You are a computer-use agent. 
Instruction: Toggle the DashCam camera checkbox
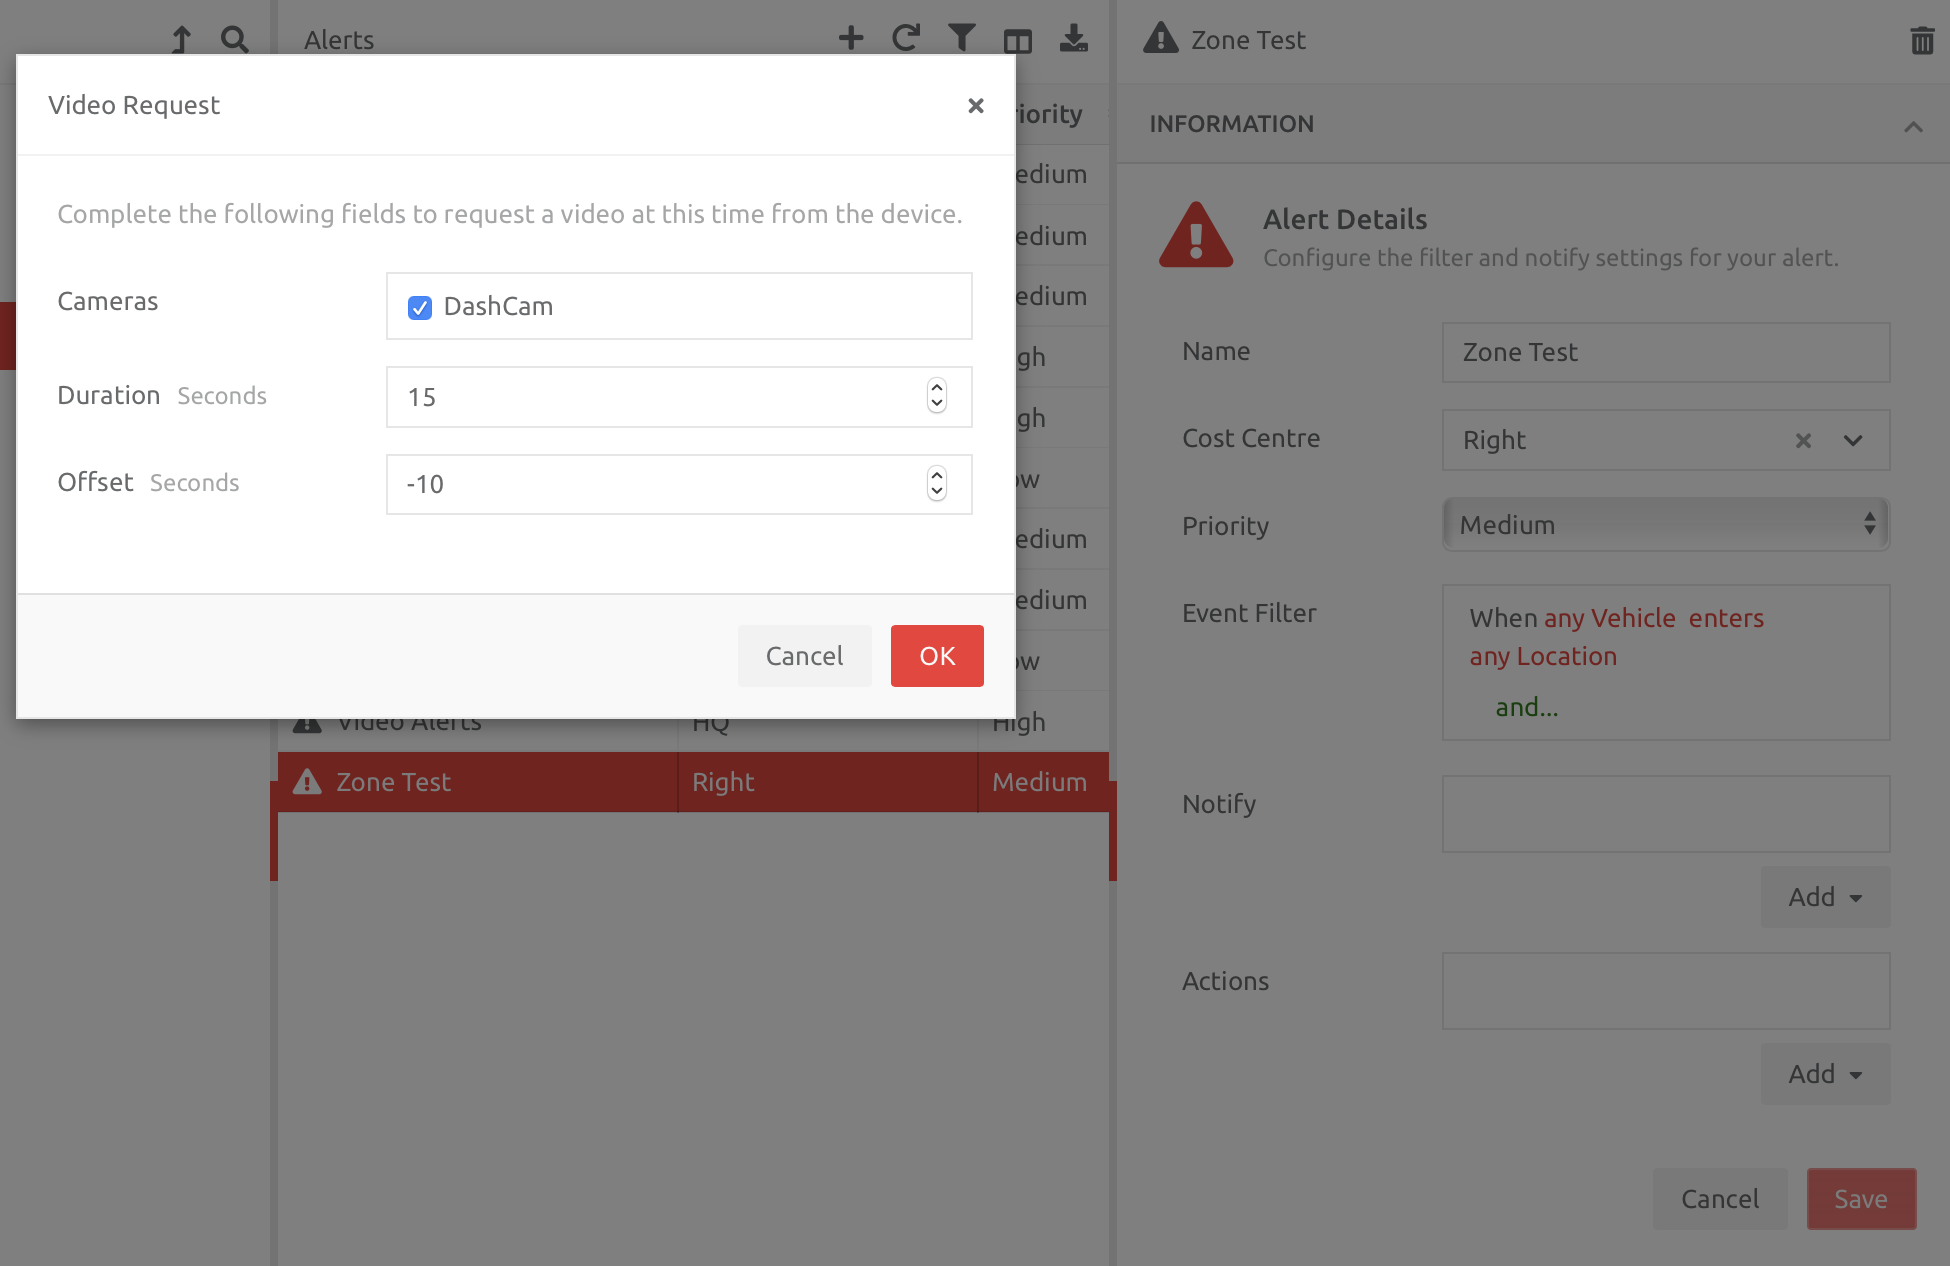(x=420, y=307)
